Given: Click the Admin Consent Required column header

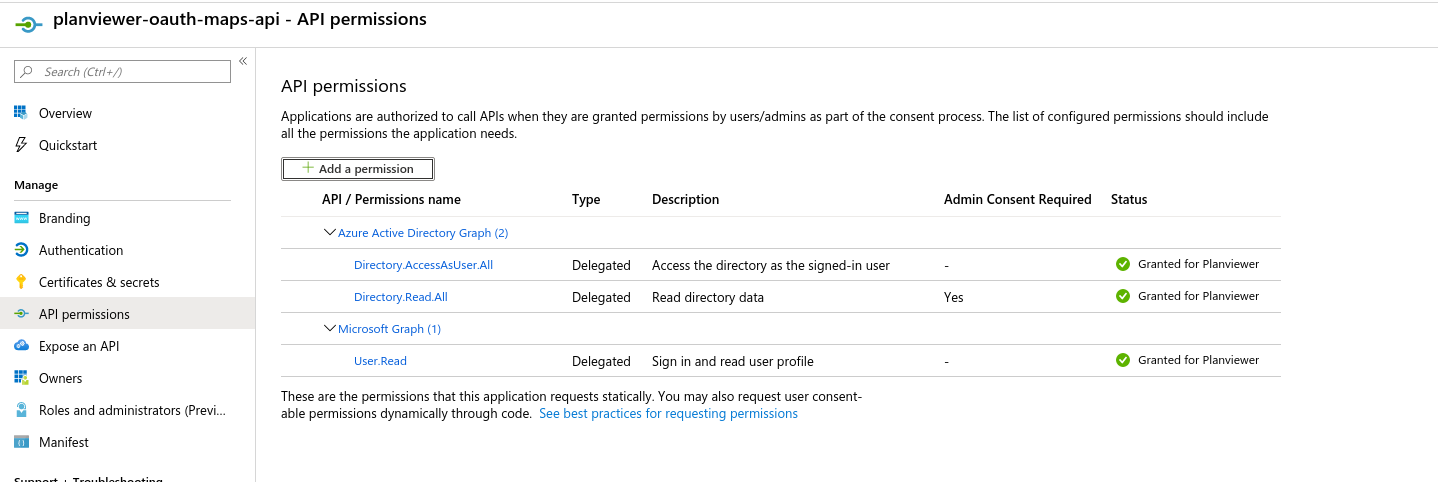Looking at the screenshot, I should click(x=1017, y=199).
